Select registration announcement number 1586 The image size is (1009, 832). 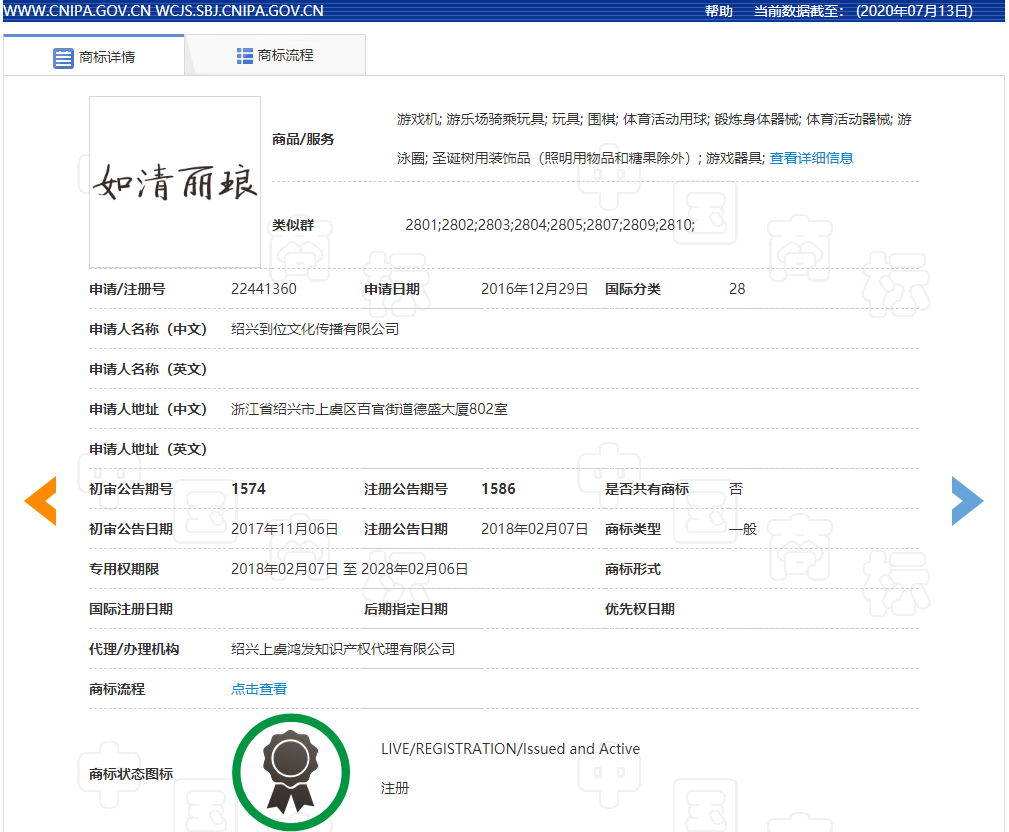click(x=498, y=489)
